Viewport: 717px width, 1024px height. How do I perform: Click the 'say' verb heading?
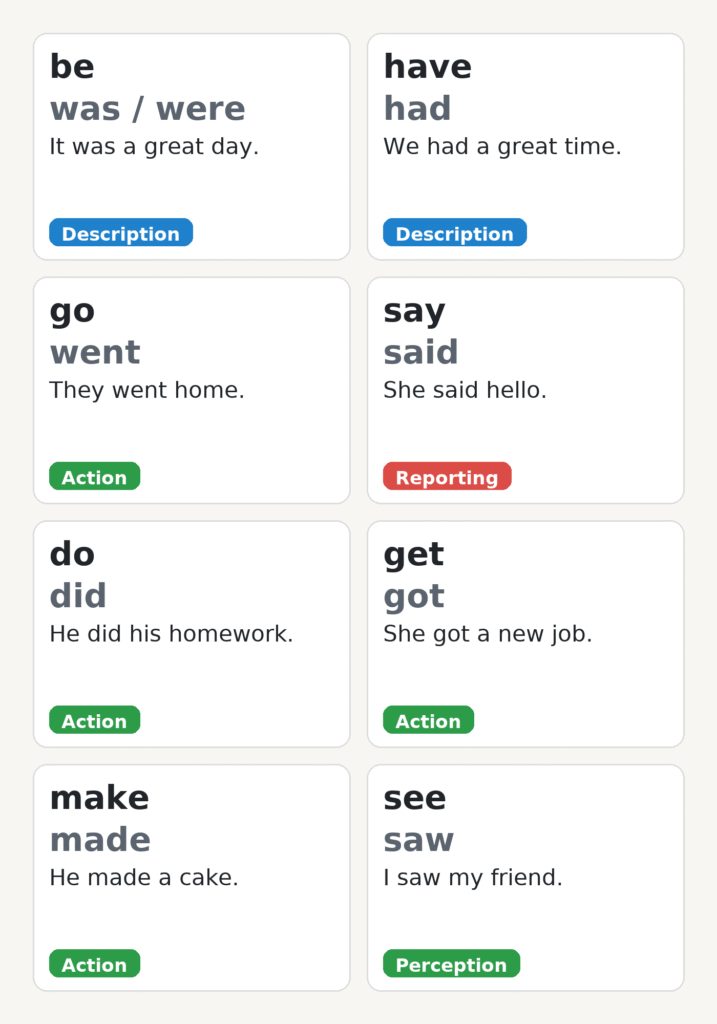tap(414, 311)
